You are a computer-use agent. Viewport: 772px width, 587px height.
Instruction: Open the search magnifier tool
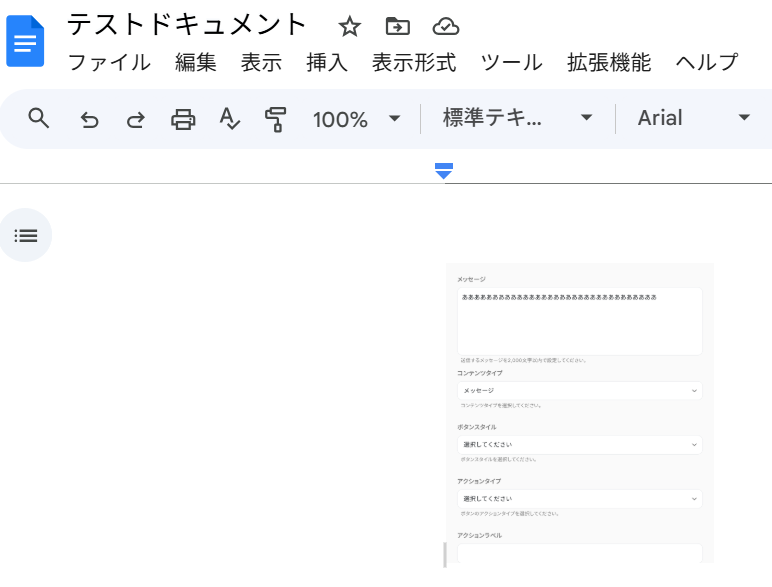click(39, 119)
